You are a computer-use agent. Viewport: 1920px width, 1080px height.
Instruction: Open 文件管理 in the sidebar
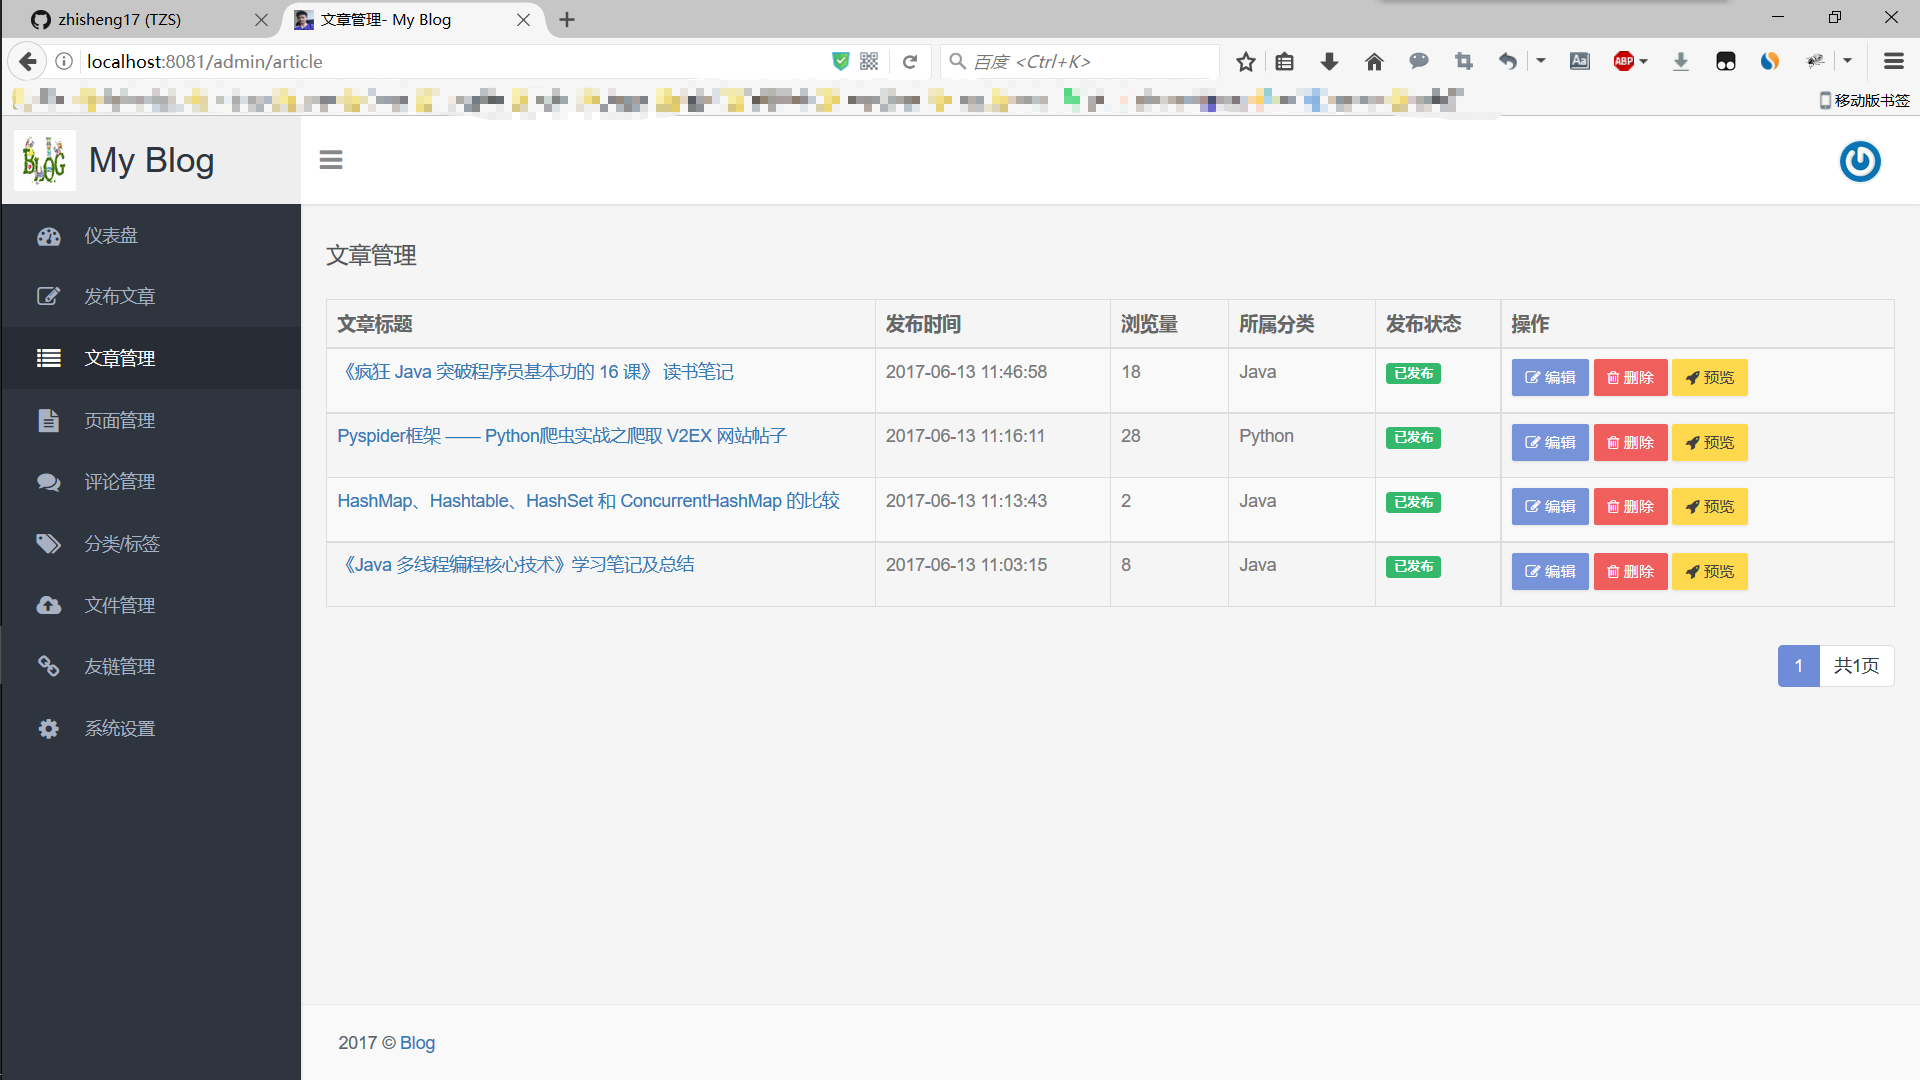pyautogui.click(x=119, y=606)
